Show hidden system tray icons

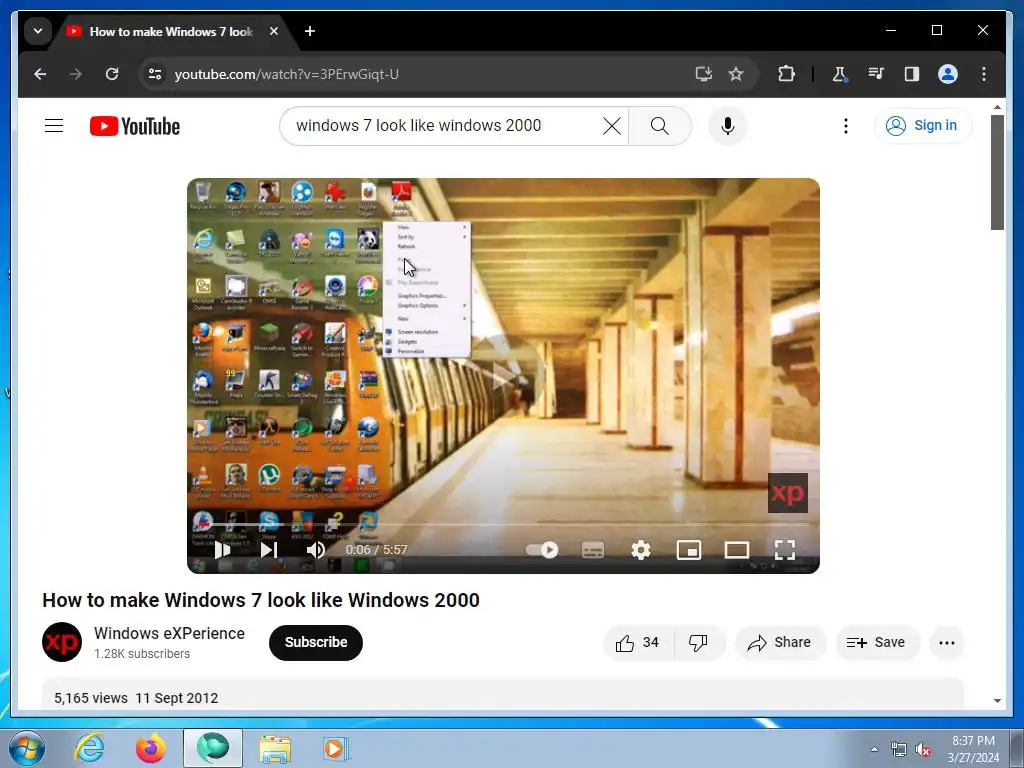coord(874,749)
